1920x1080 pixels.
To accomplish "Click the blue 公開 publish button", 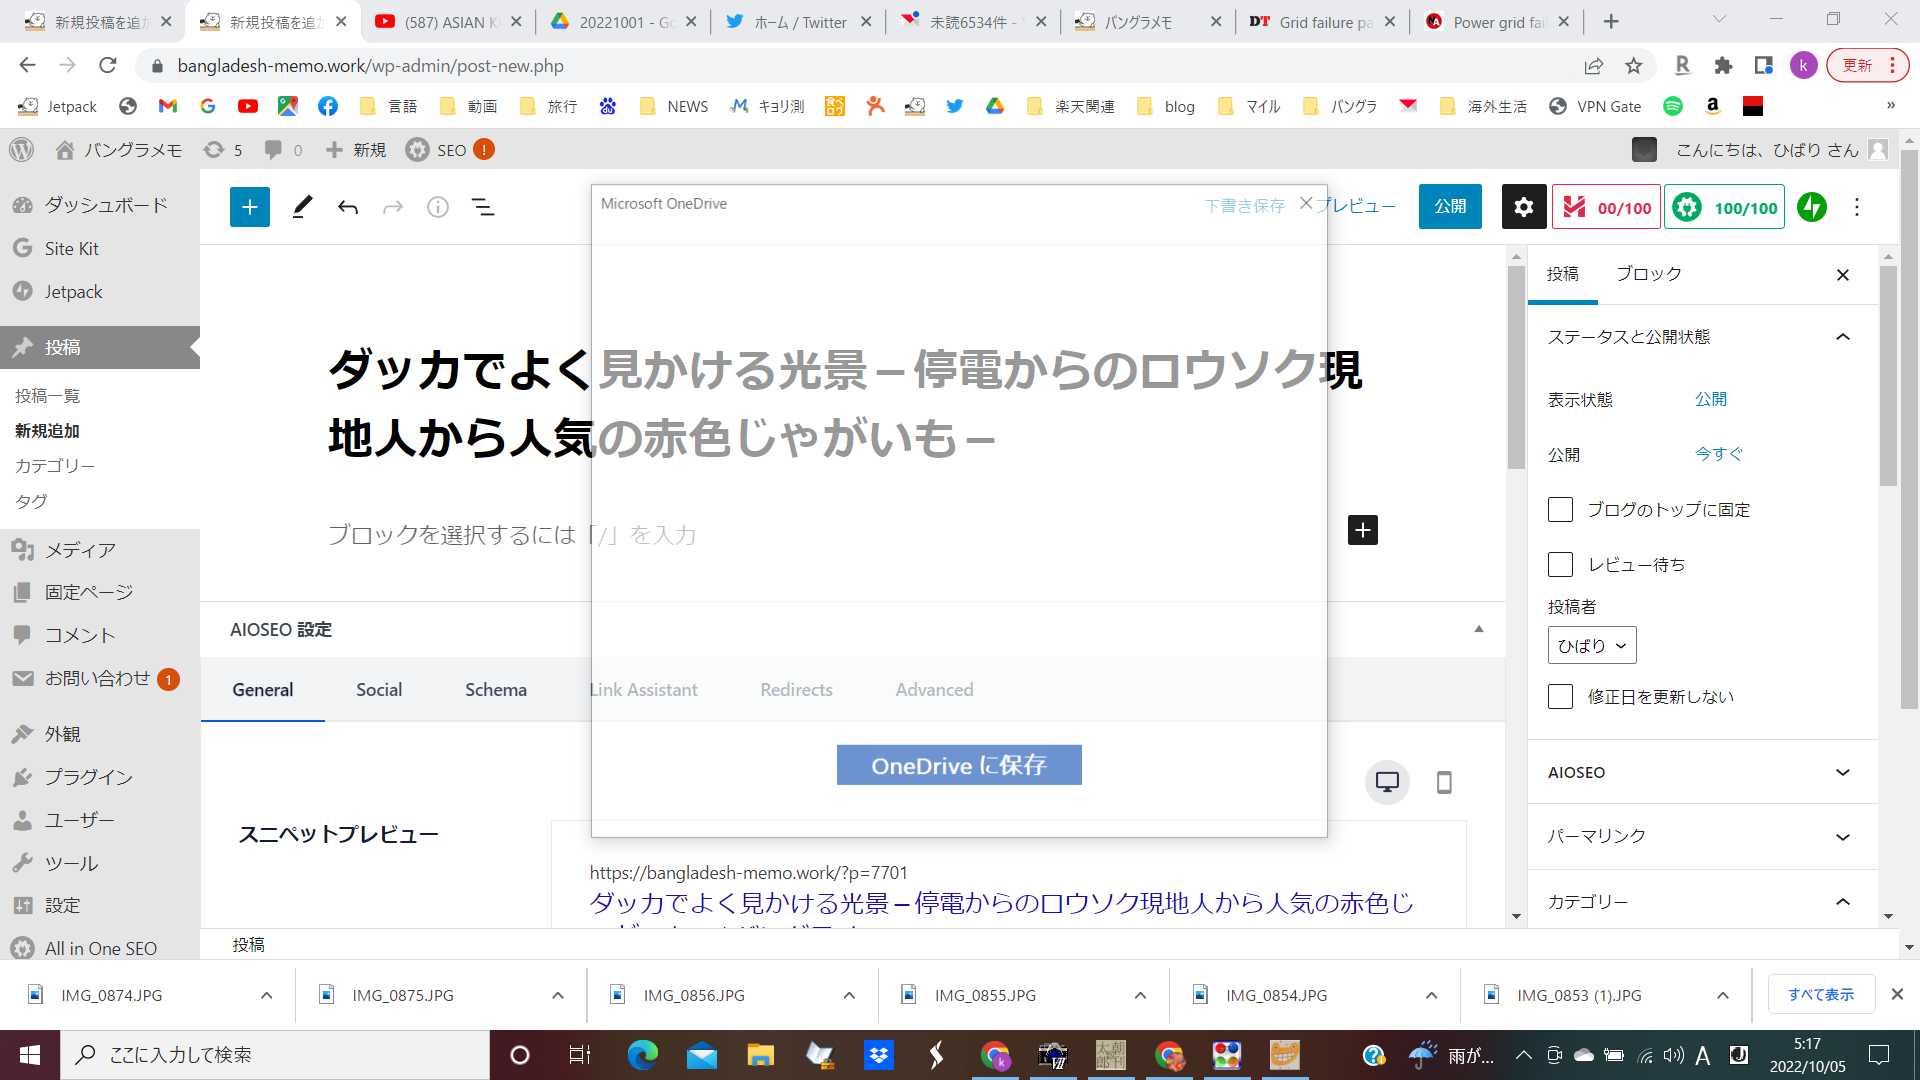I will coord(1450,207).
